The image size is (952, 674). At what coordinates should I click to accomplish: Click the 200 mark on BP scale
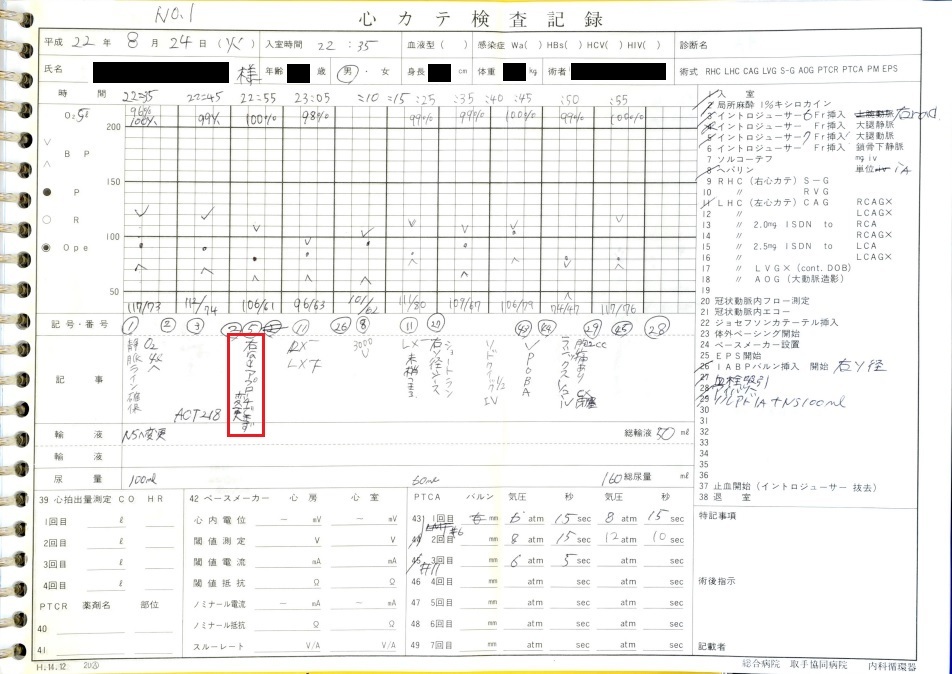(x=112, y=127)
